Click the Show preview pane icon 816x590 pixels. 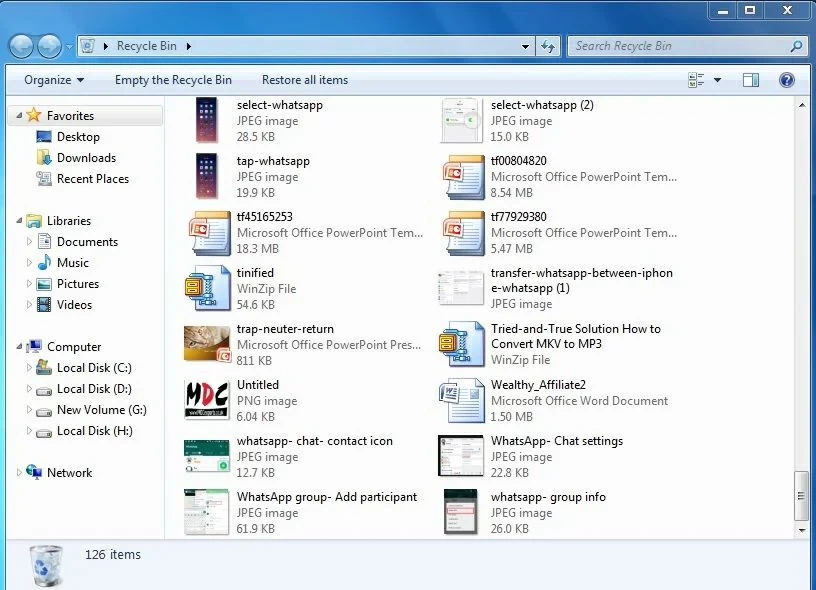751,79
